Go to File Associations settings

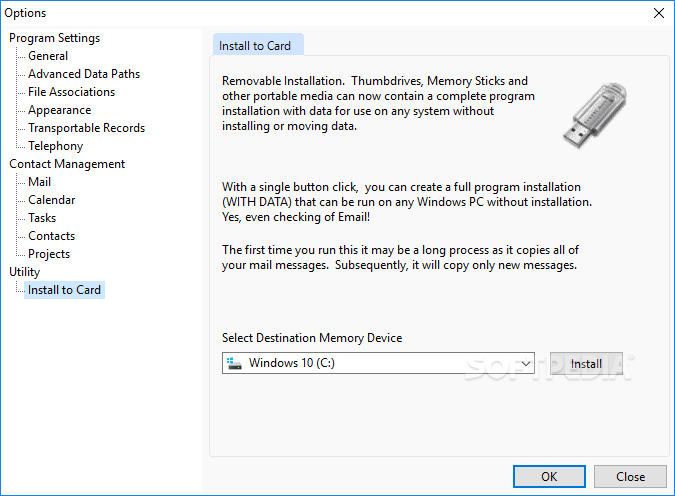(x=71, y=92)
